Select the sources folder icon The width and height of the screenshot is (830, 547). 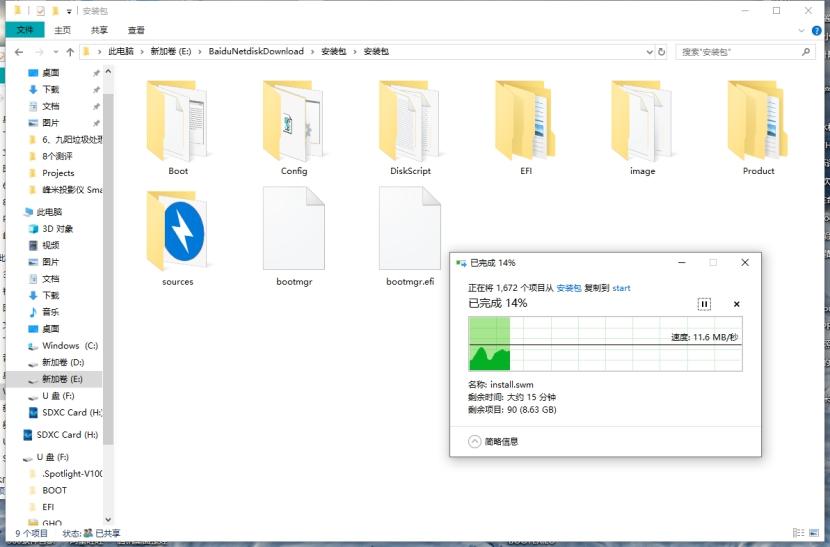(x=178, y=231)
